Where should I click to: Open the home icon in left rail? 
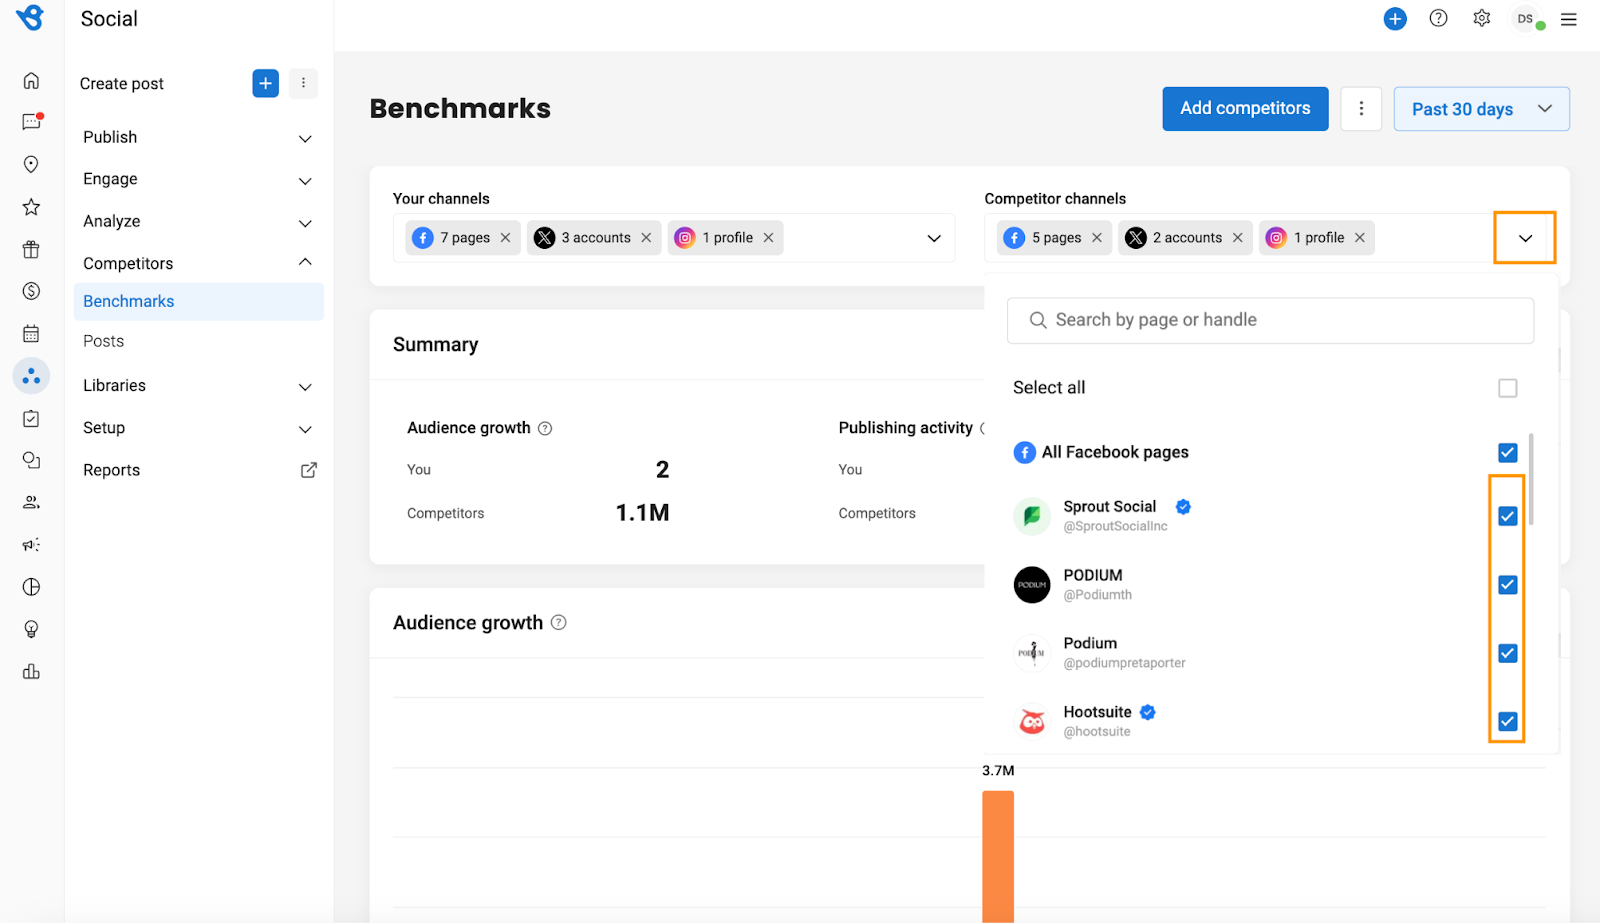click(31, 80)
